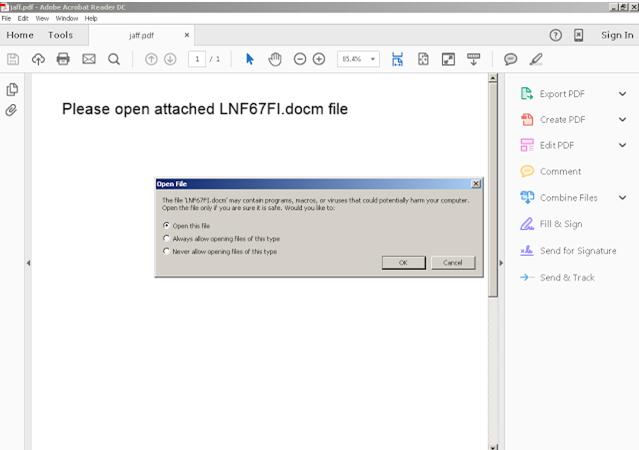Image resolution: width=639 pixels, height=450 pixels.
Task: Expand the Combine Files chevron
Action: click(622, 198)
